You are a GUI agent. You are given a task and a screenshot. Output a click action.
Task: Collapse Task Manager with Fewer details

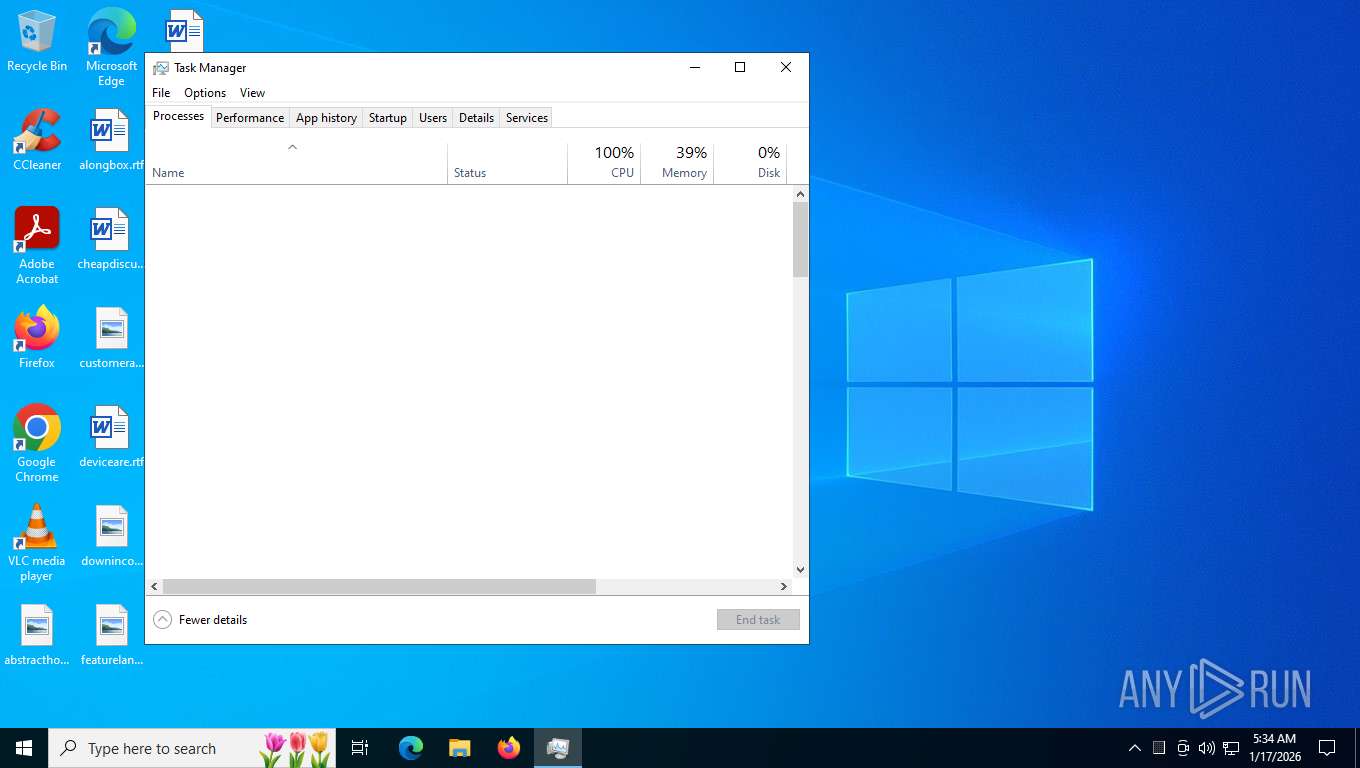[x=200, y=620]
